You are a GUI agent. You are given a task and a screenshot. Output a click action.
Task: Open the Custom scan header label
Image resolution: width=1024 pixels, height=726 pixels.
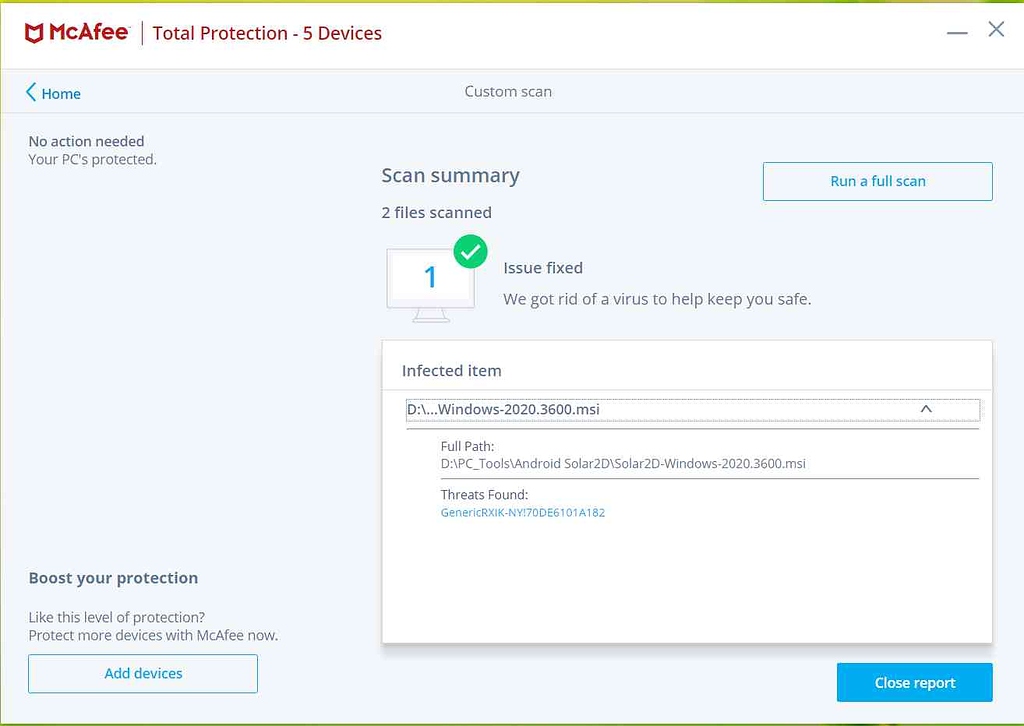(x=507, y=91)
